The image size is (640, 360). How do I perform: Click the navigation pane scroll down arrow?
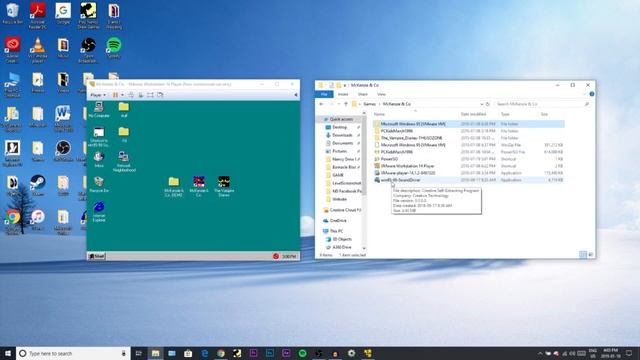pyautogui.click(x=364, y=248)
